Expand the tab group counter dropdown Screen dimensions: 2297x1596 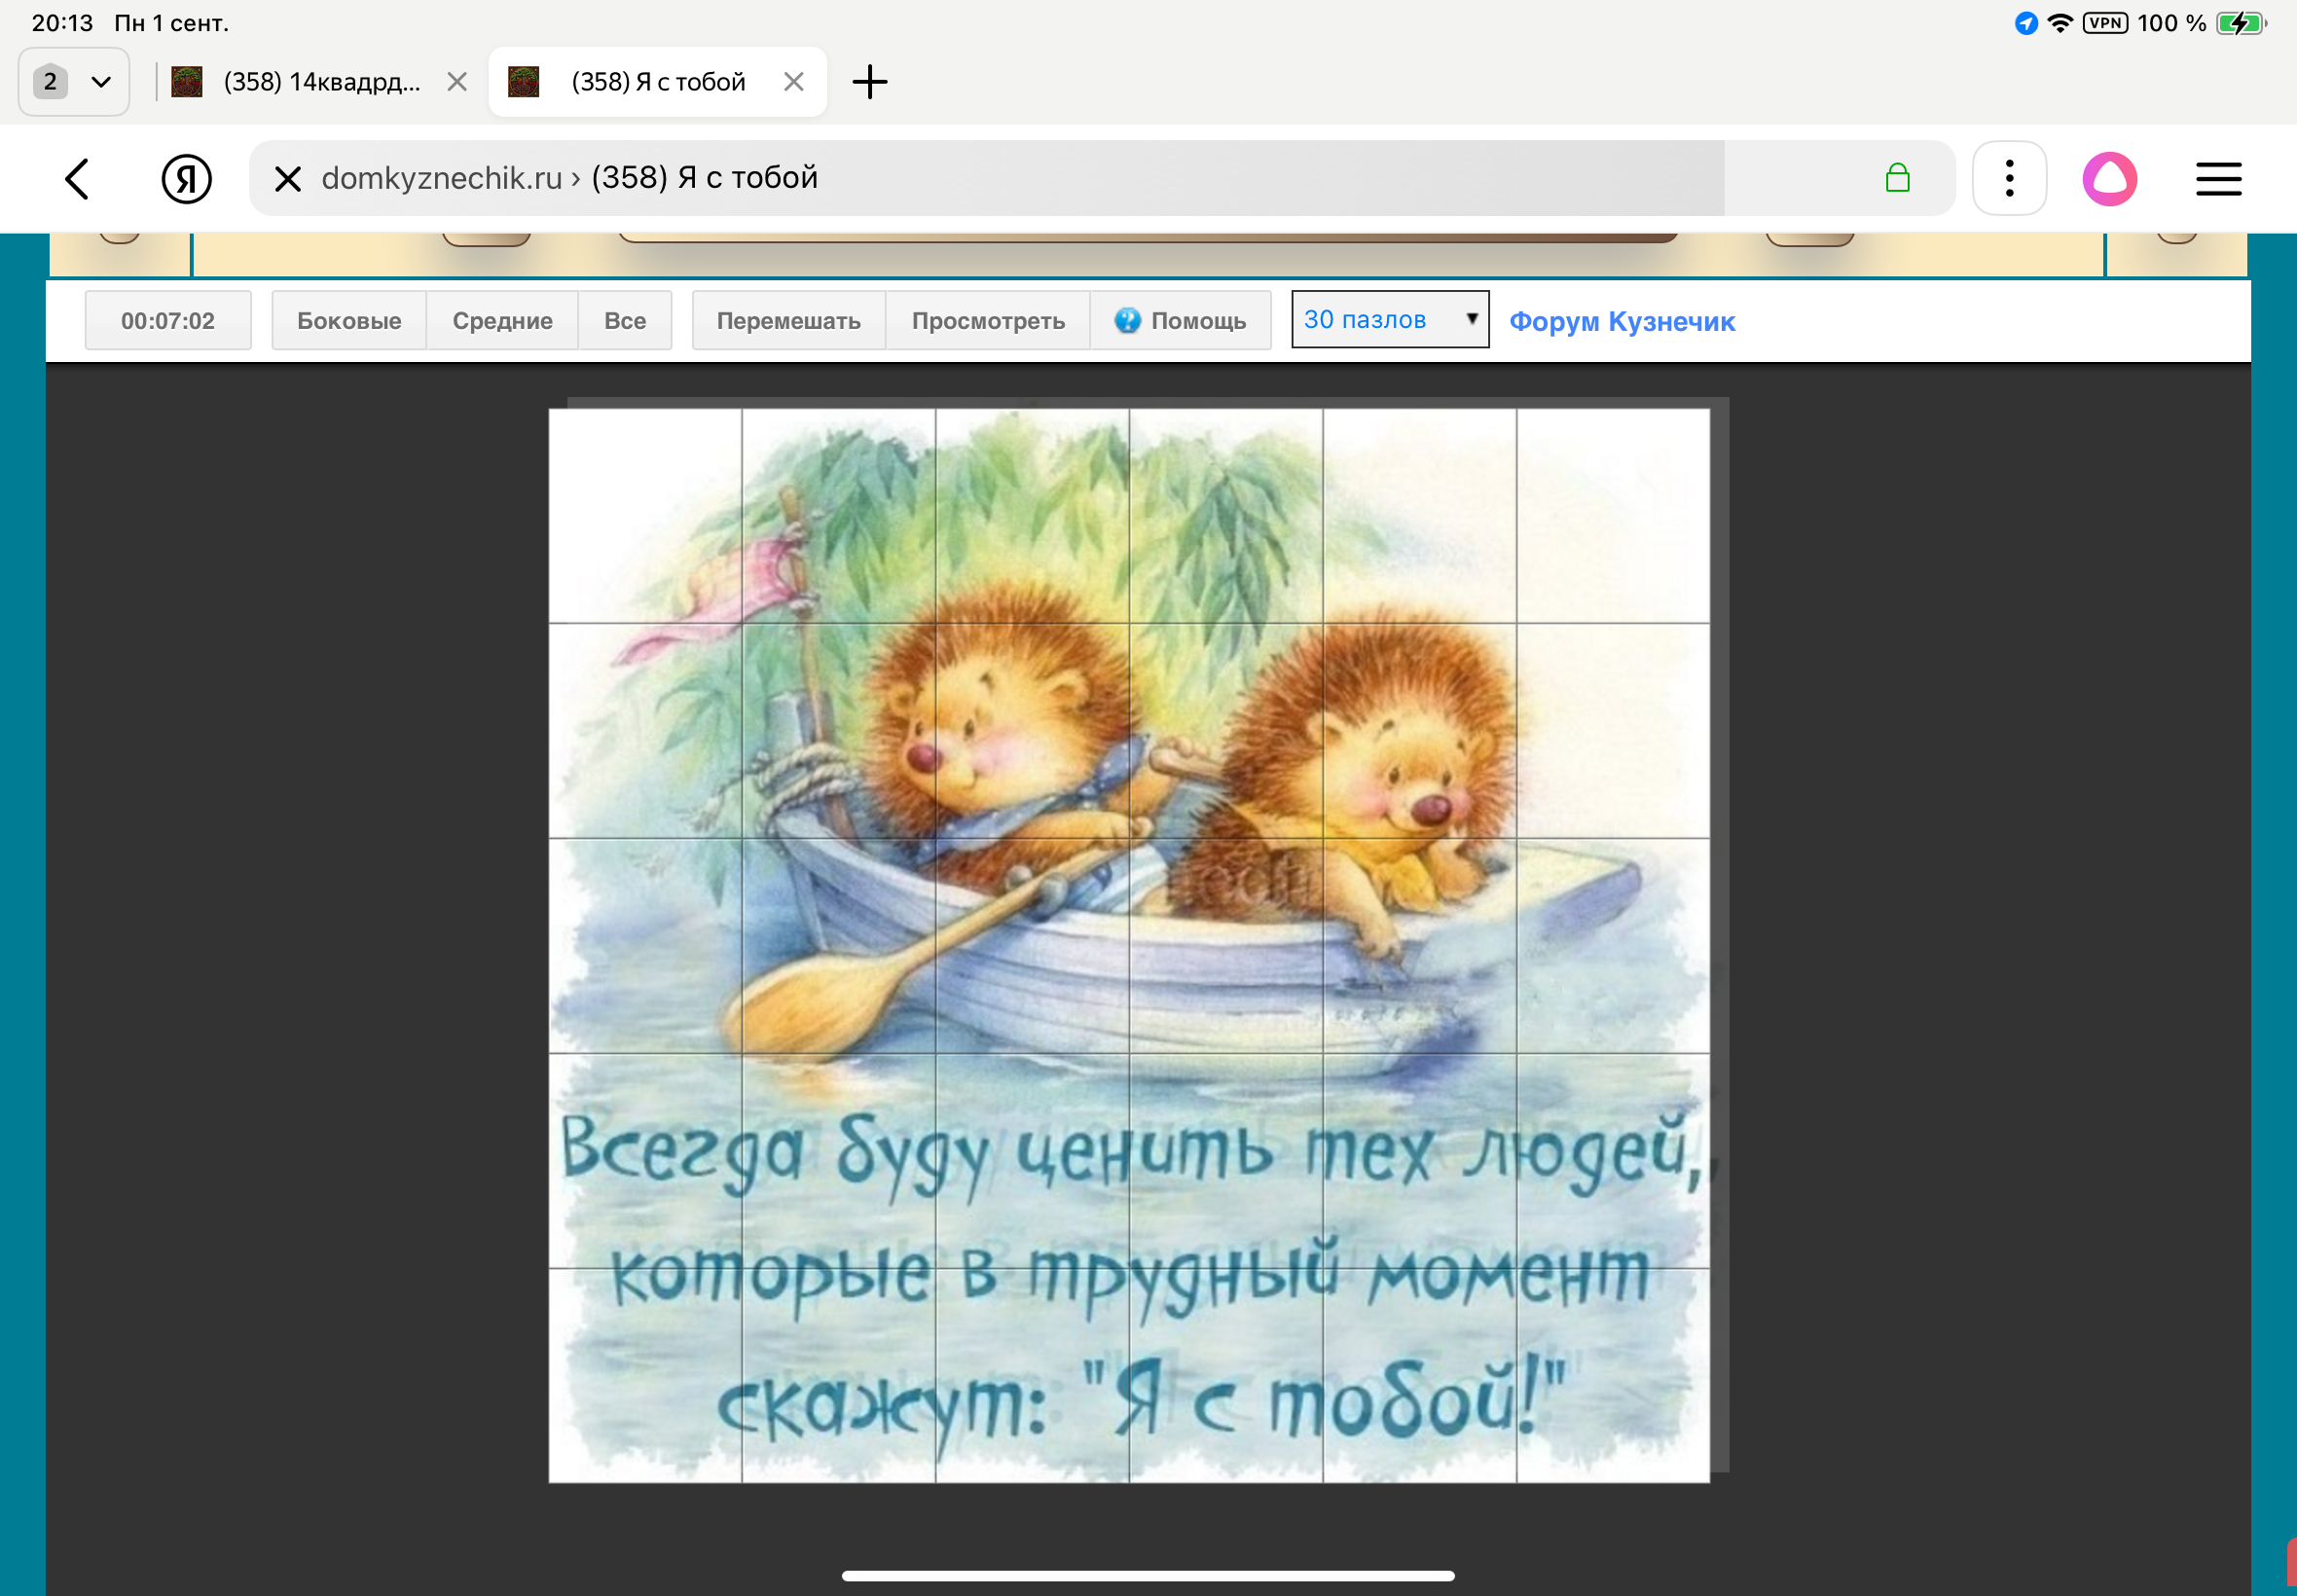point(74,82)
